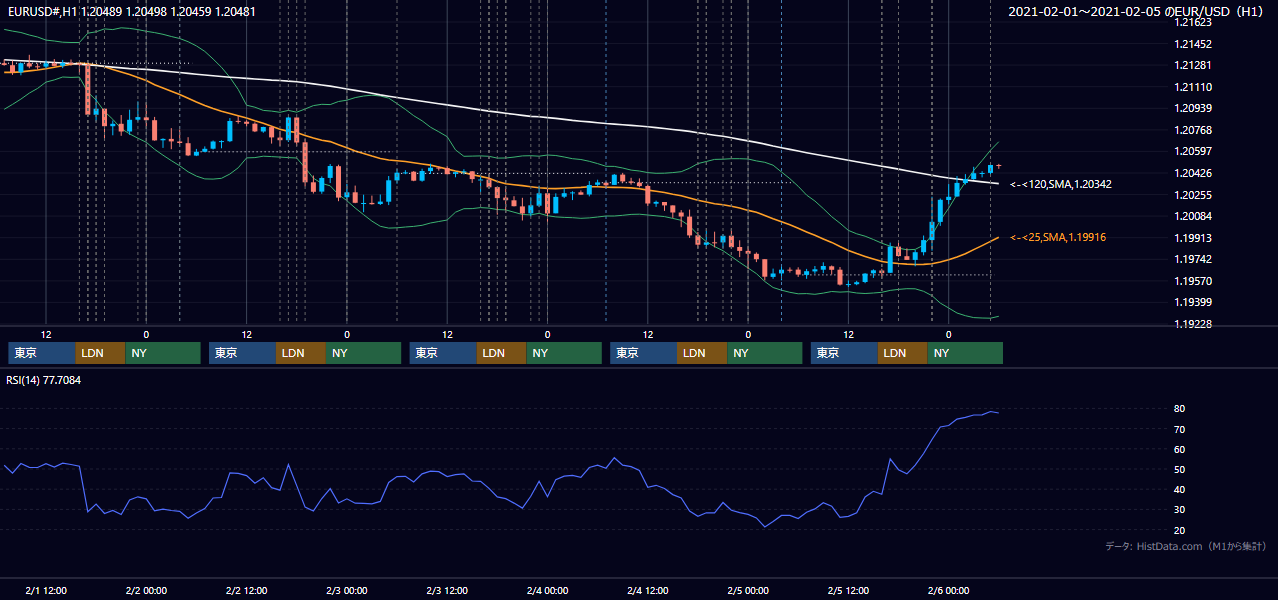The height and width of the screenshot is (600, 1278).
Task: Select the 120 SMA label reading 1.20342
Action: pyautogui.click(x=1061, y=184)
